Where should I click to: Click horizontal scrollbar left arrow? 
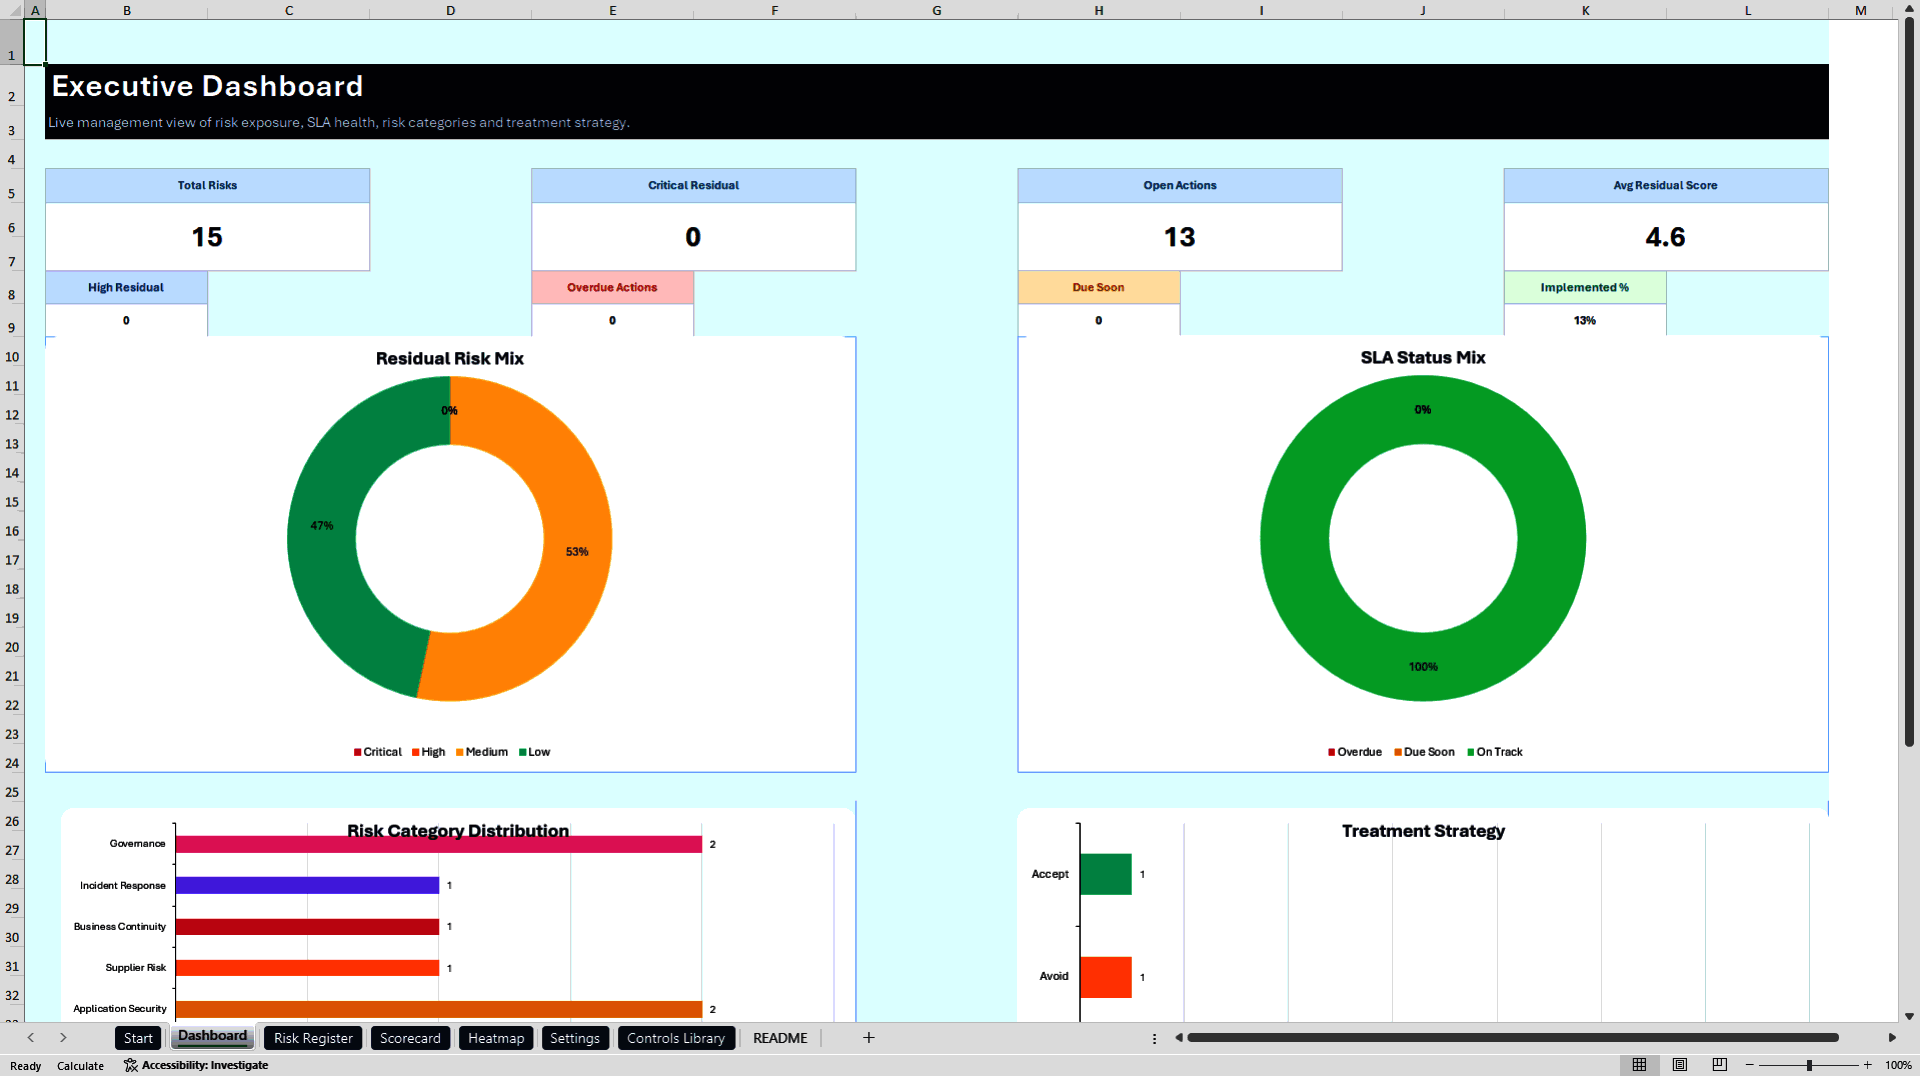1179,1038
